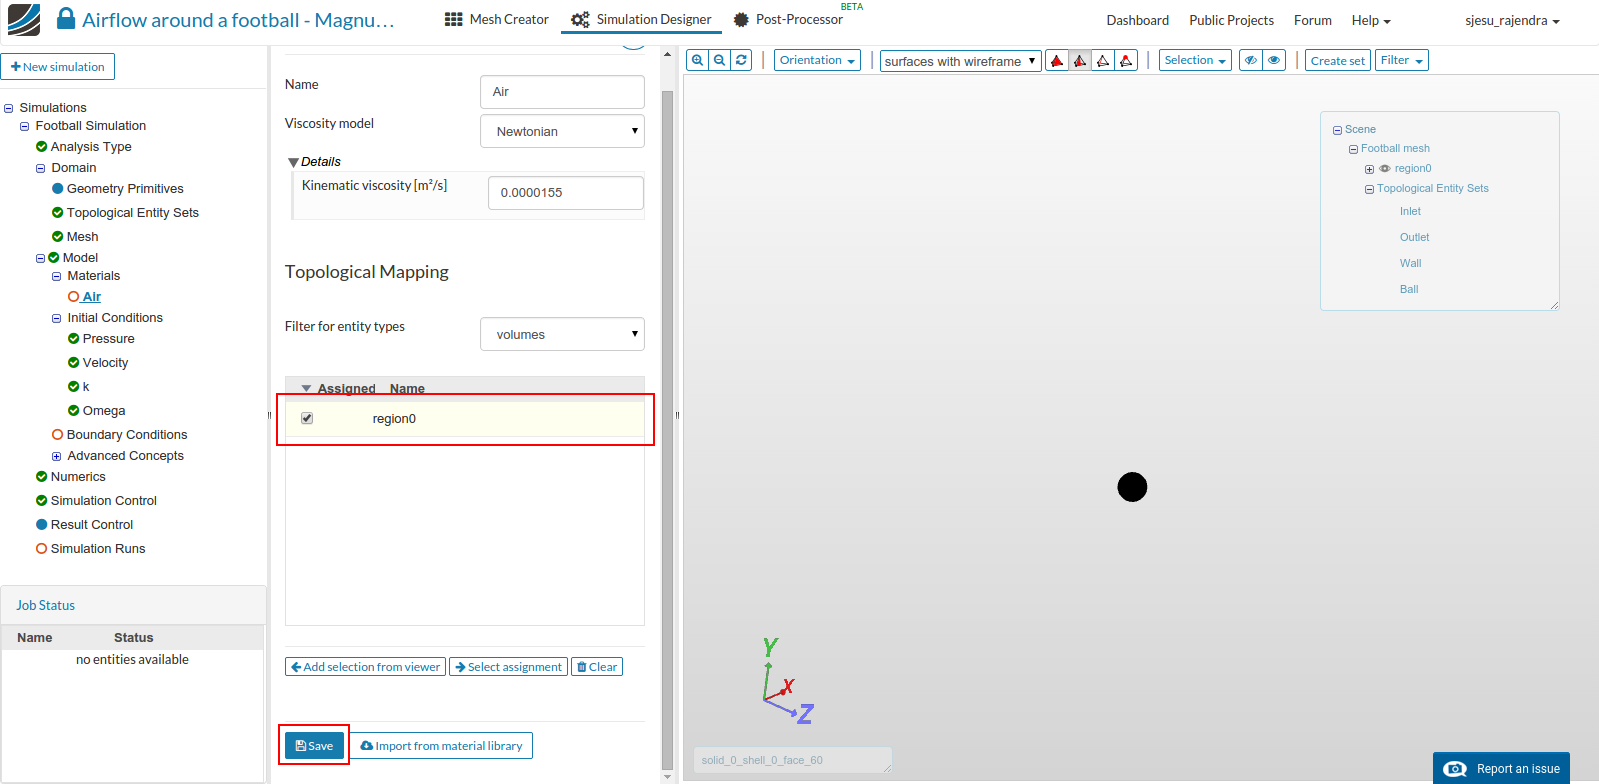
Task: Open the Viscosity model dropdown
Action: 562,131
